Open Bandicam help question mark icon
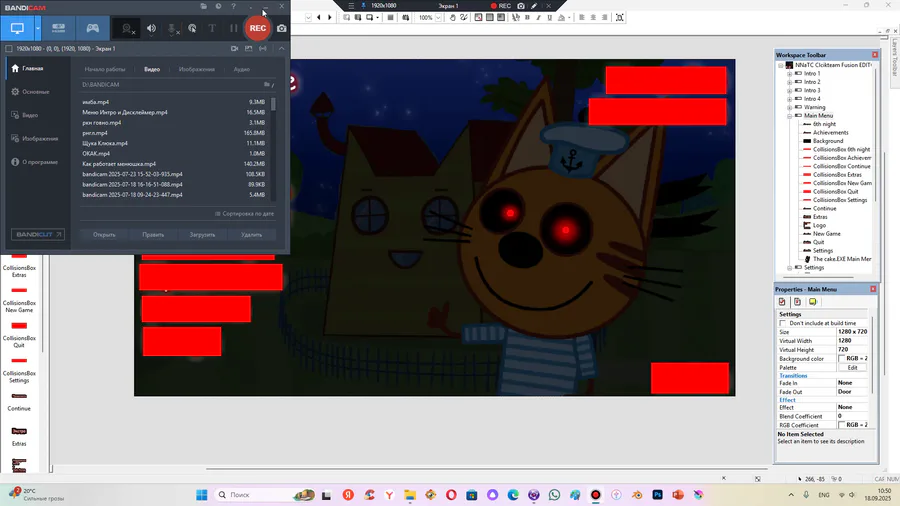 coord(233,6)
